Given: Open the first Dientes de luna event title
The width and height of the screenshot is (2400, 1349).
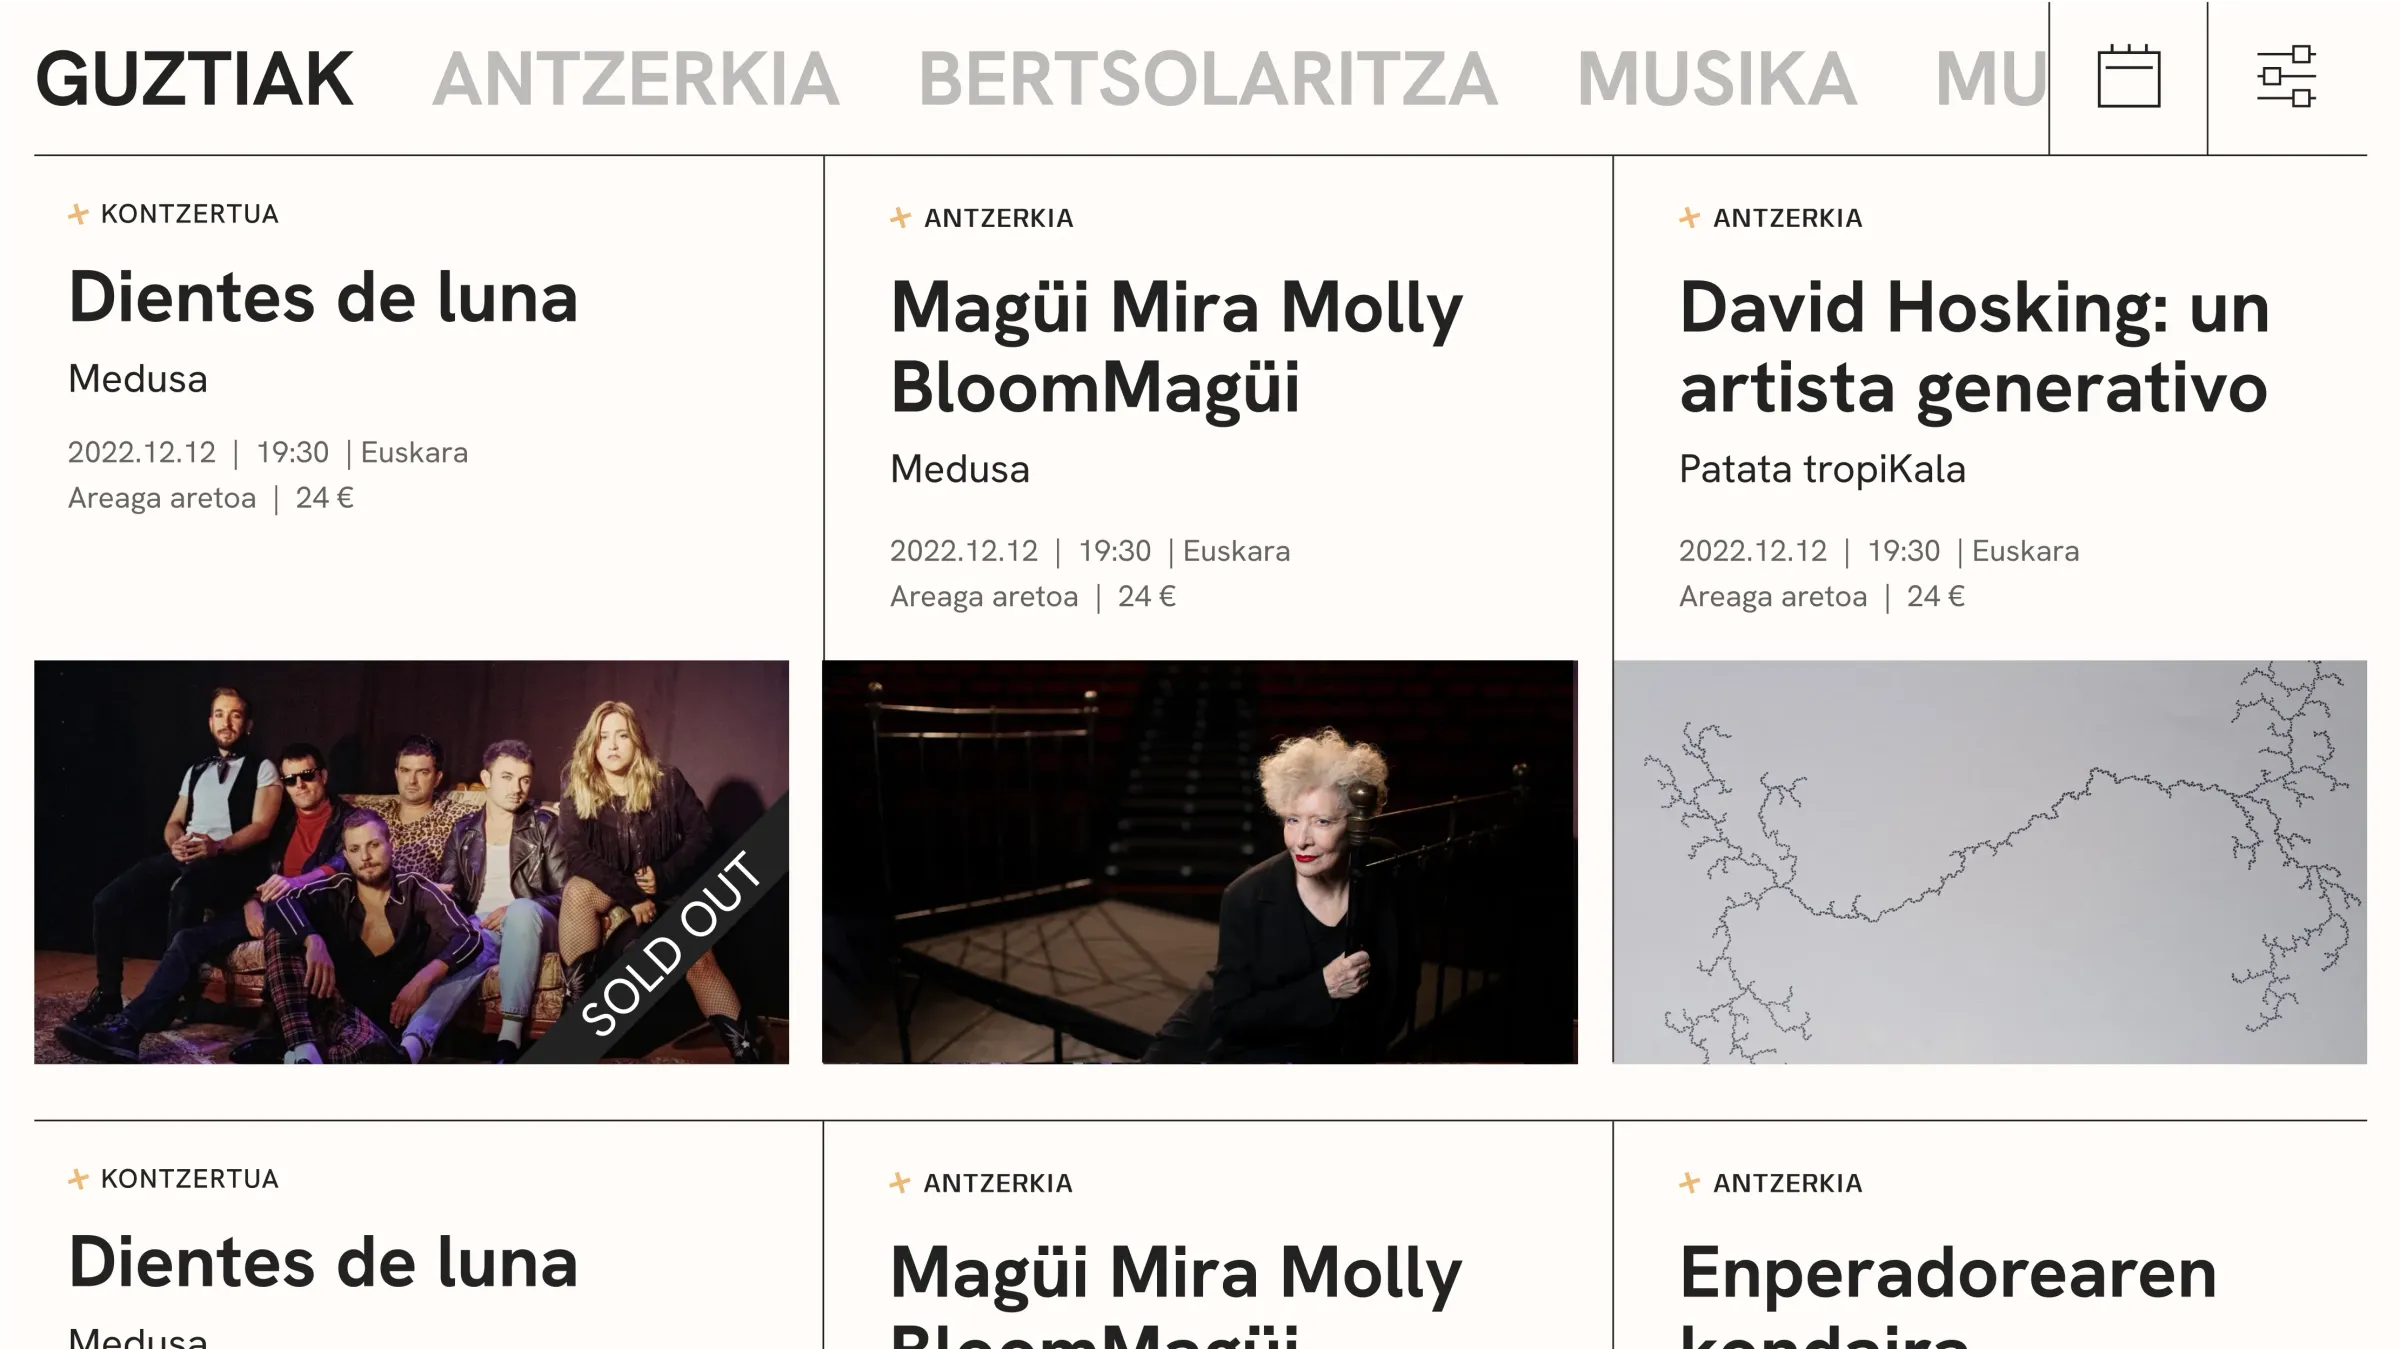Looking at the screenshot, I should coord(323,298).
